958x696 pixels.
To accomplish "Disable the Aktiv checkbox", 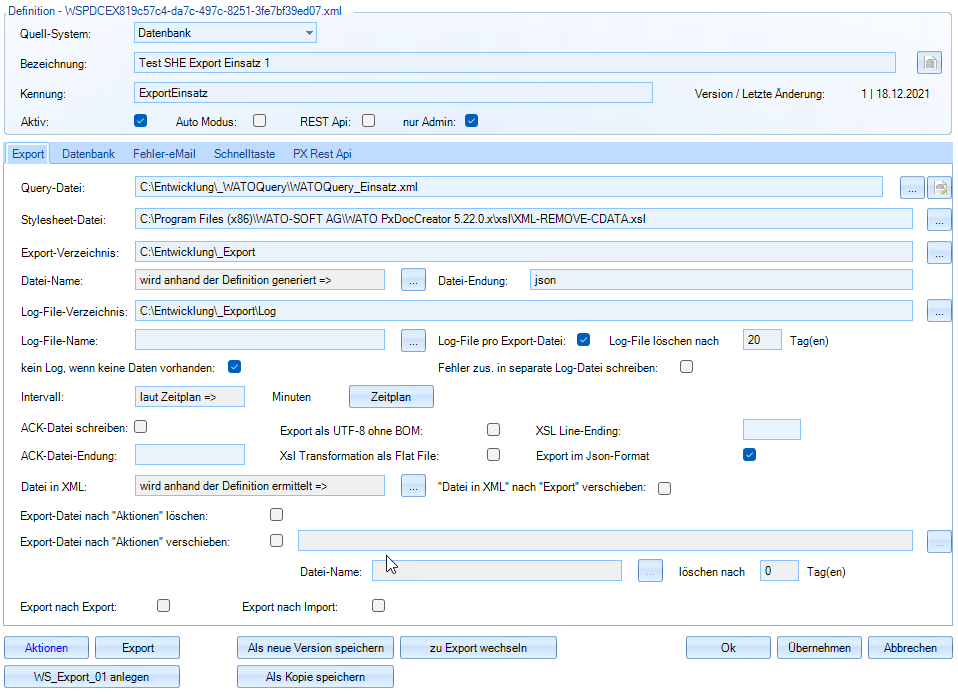I will [x=141, y=121].
